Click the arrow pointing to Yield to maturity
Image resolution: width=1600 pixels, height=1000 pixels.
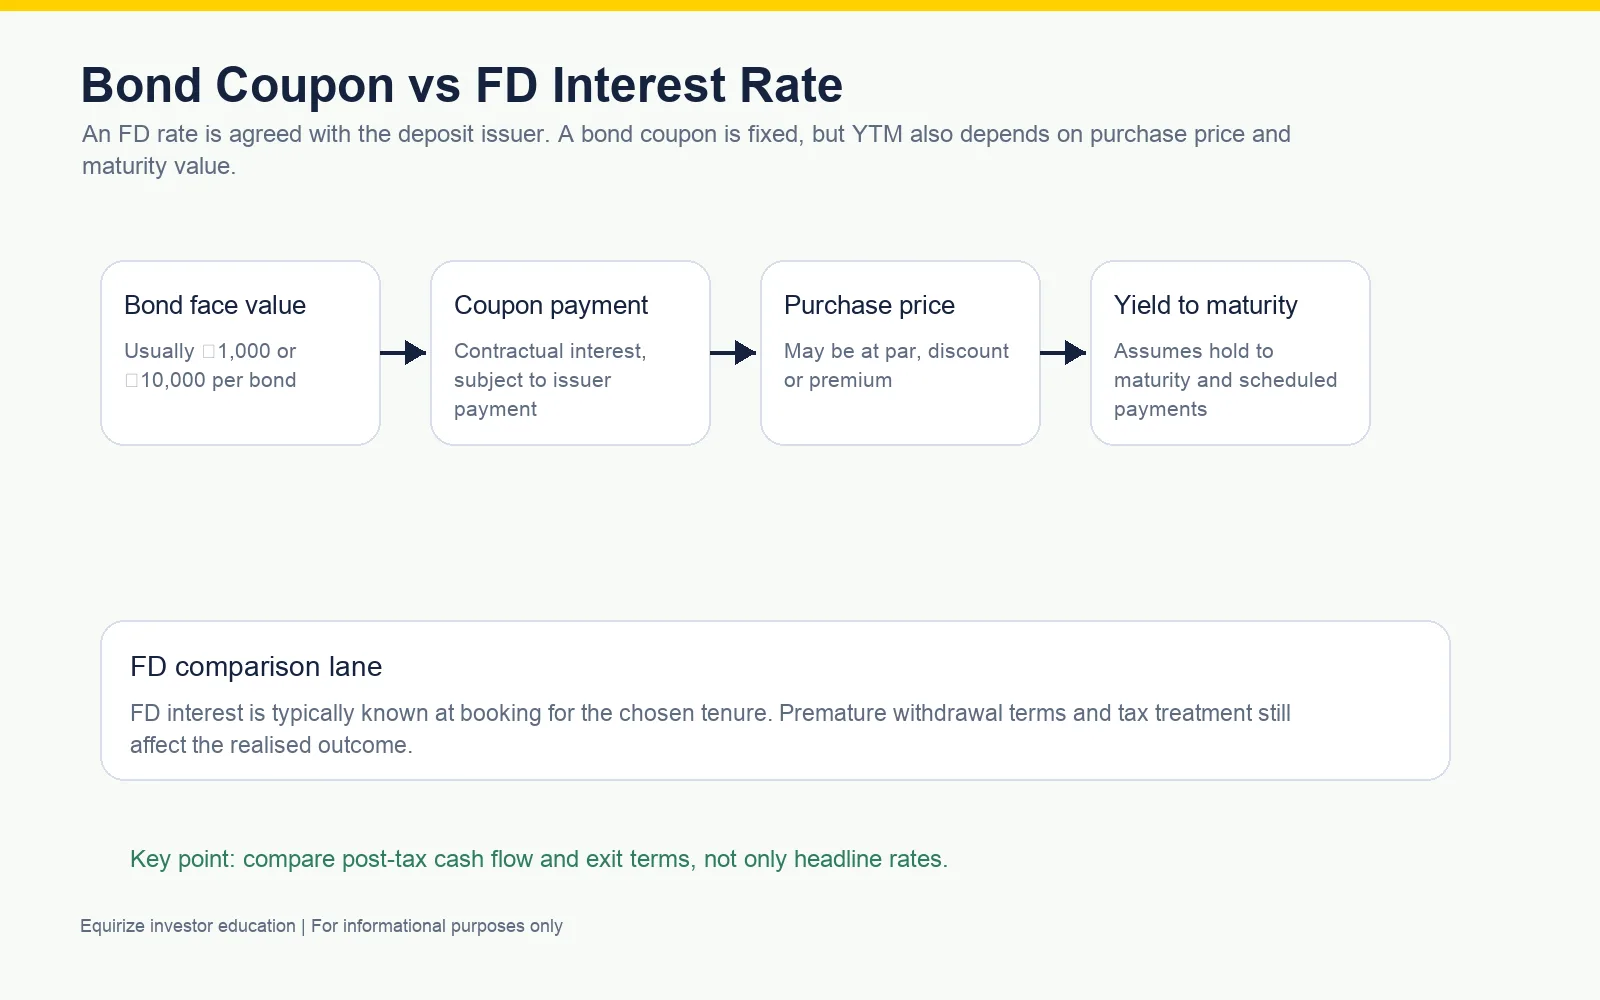tap(1064, 352)
